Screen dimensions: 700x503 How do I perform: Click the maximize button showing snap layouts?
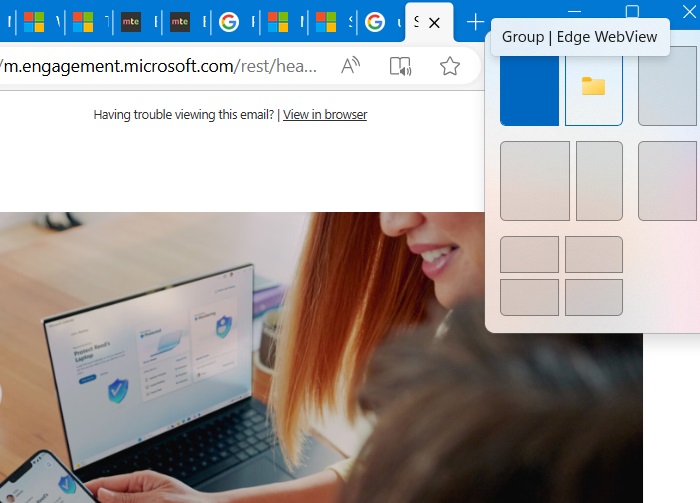(x=632, y=11)
